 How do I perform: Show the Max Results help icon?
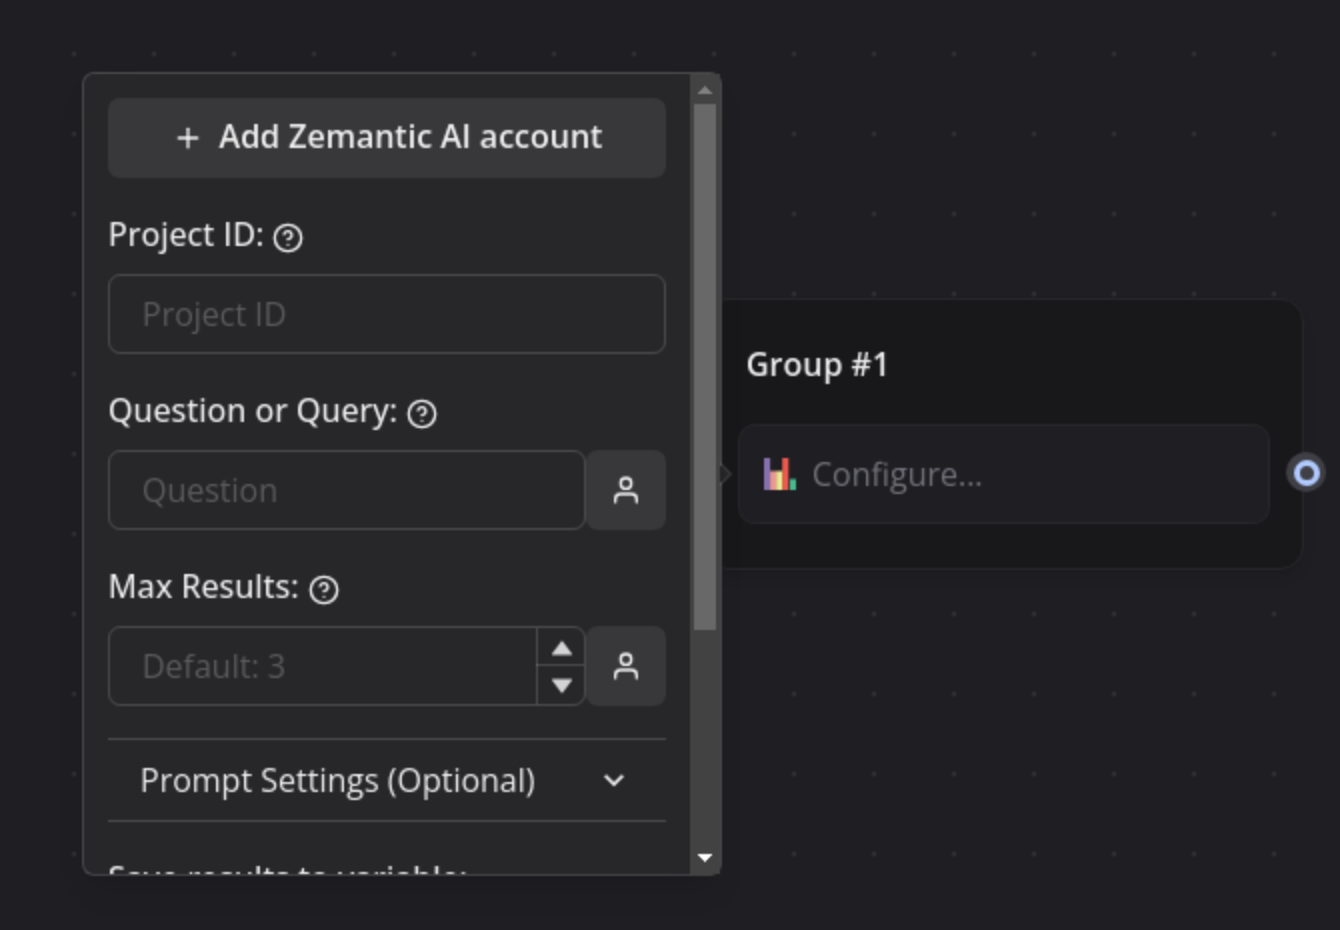(324, 590)
